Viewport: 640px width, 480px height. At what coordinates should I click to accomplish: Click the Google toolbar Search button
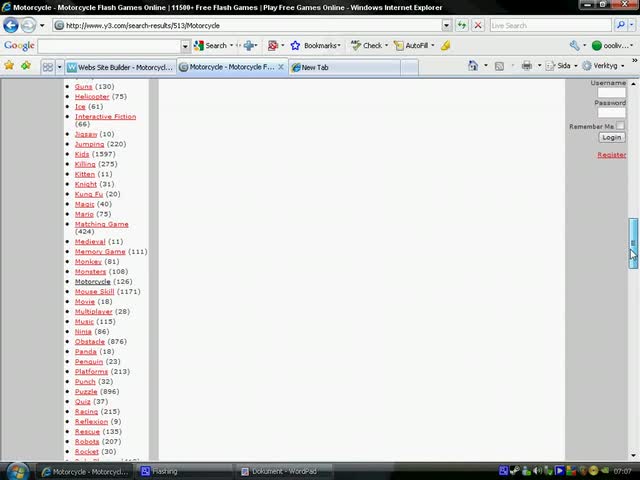(211, 46)
